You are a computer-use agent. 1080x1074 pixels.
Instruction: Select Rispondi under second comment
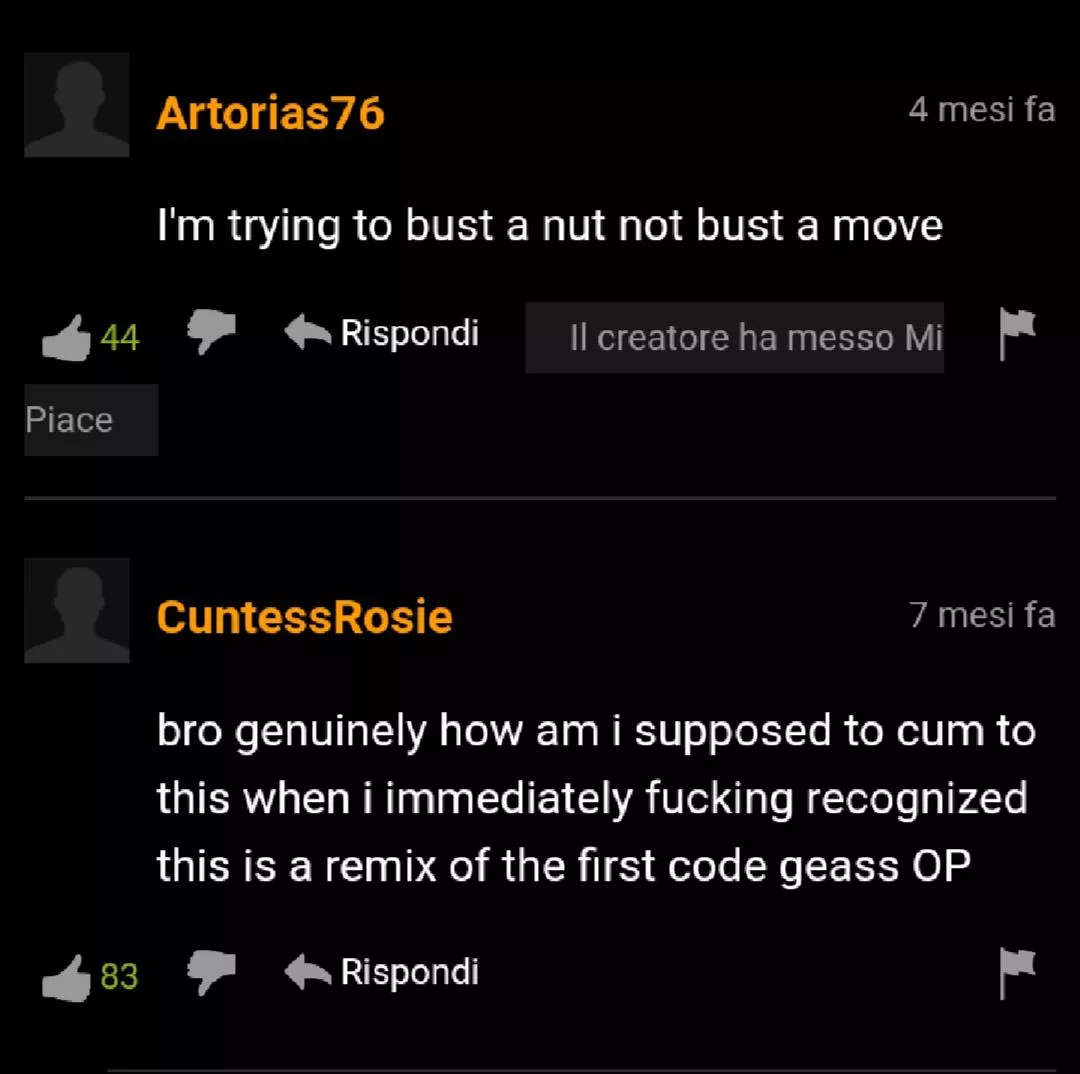click(410, 972)
